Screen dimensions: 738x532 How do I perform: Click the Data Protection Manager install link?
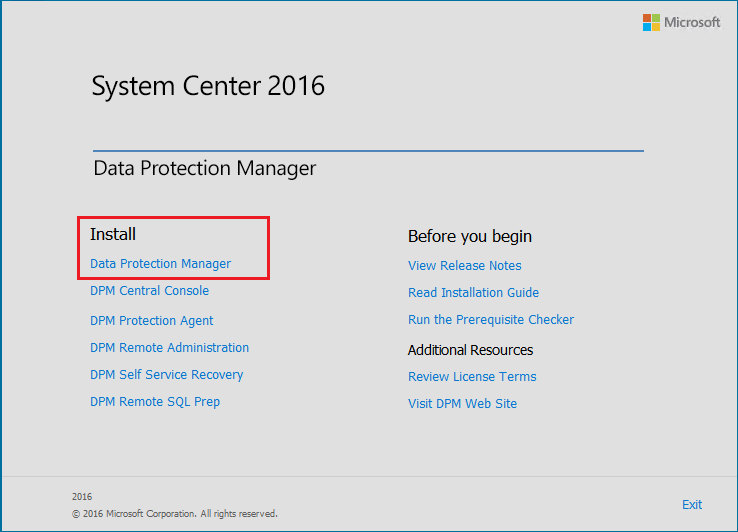point(160,264)
